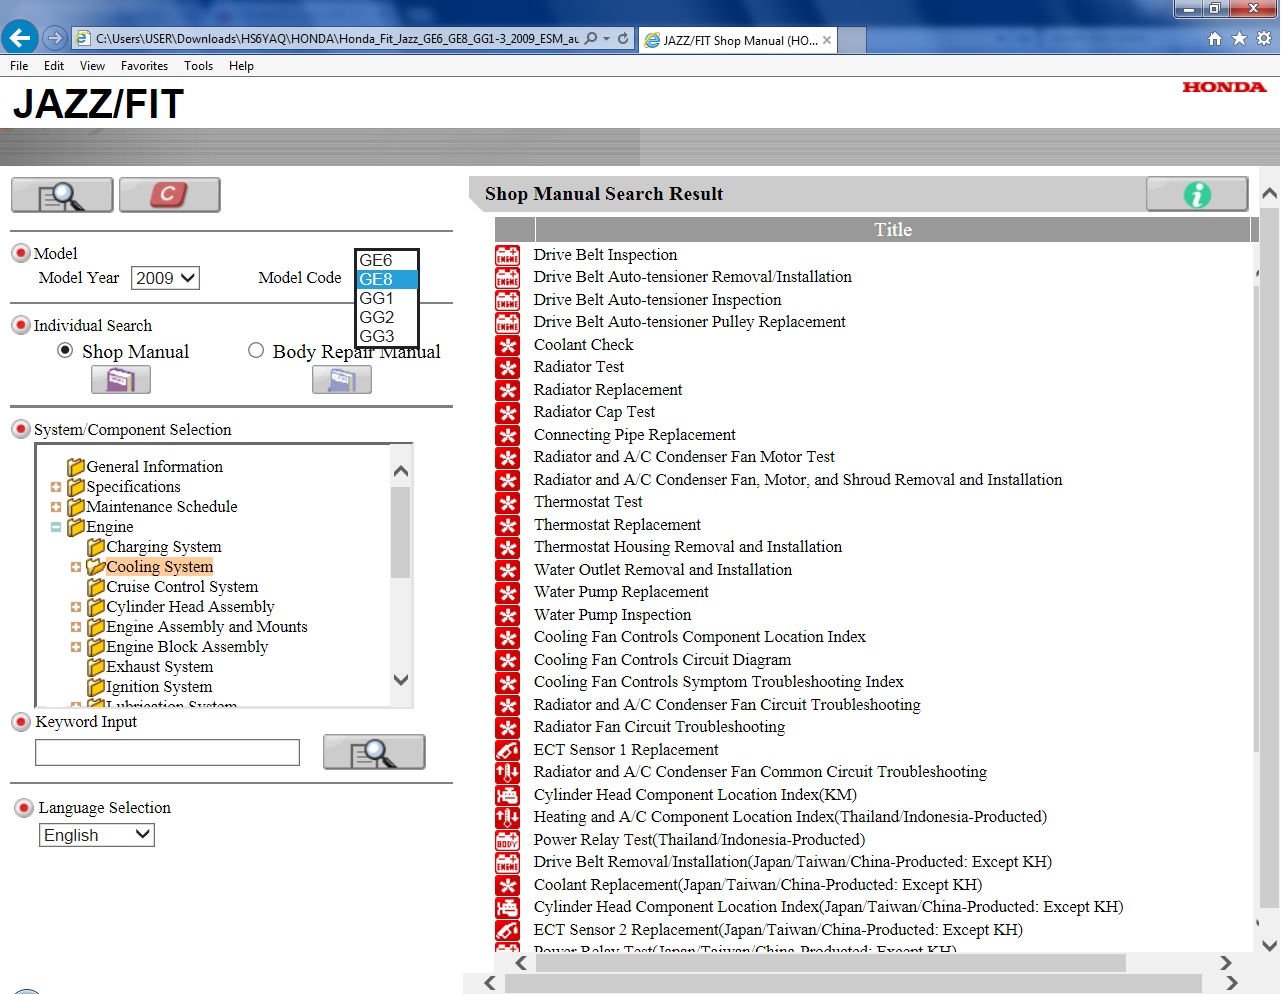Screen dimensions: 1282x994
Task: Expand the Engine Block Assembly node
Action: coord(76,647)
